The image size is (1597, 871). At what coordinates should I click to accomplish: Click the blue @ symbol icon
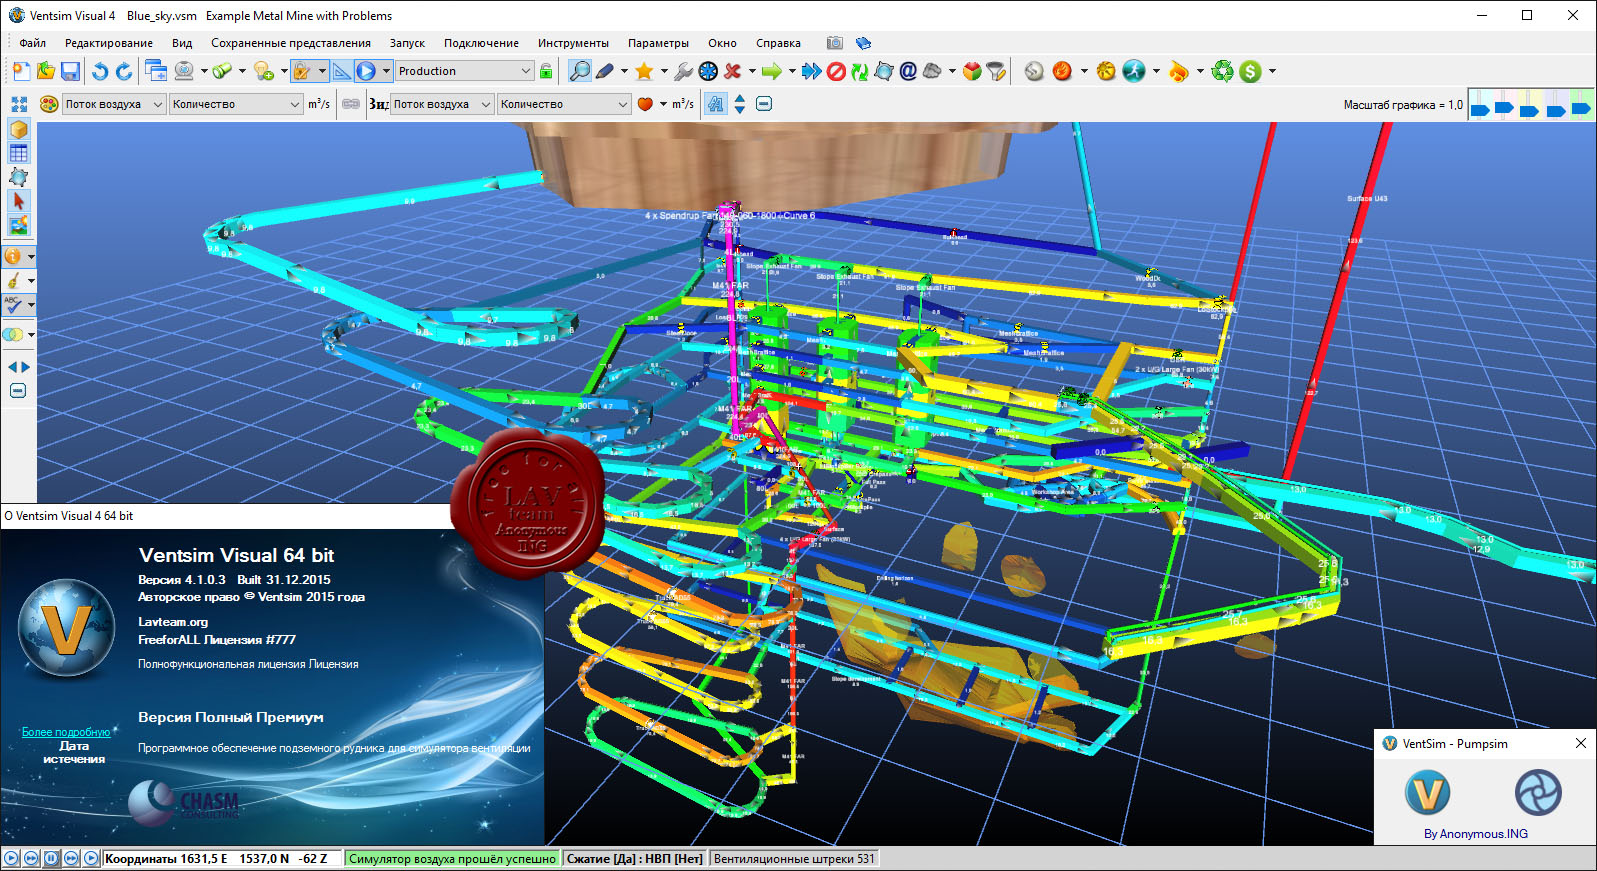pos(908,71)
